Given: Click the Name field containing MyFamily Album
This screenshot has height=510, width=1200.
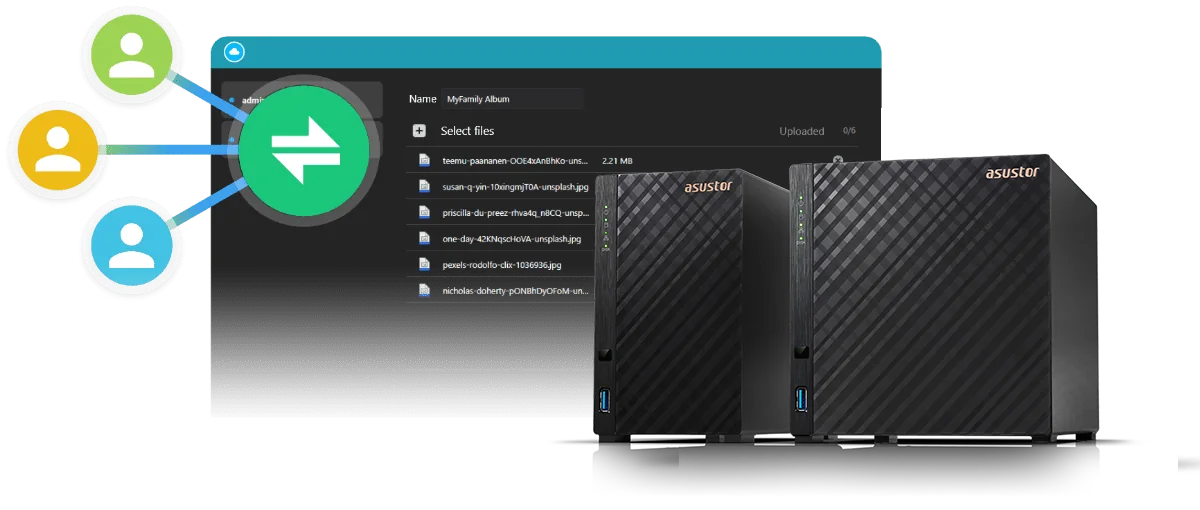Looking at the screenshot, I should (x=512, y=99).
